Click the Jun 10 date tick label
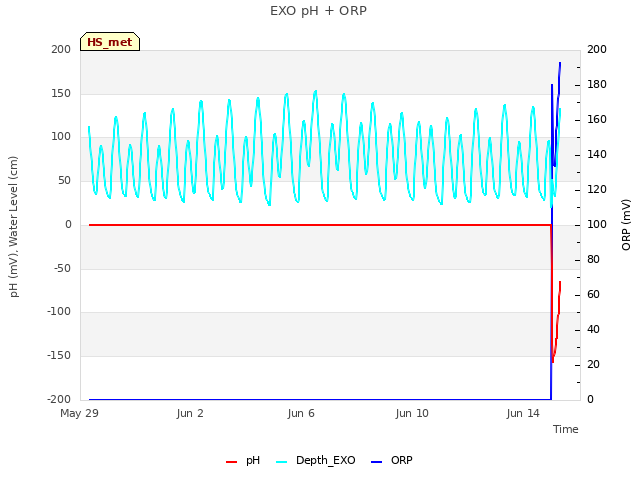This screenshot has height=480, width=640. click(x=412, y=413)
